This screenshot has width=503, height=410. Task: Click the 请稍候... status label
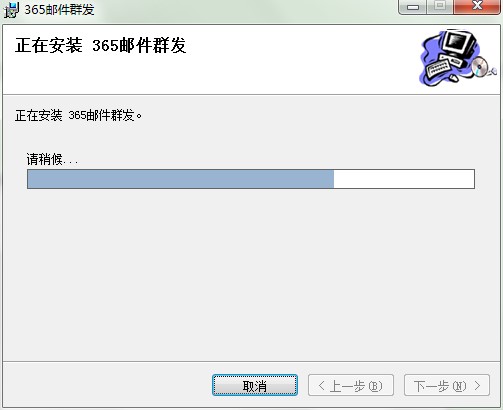pyautogui.click(x=52, y=159)
